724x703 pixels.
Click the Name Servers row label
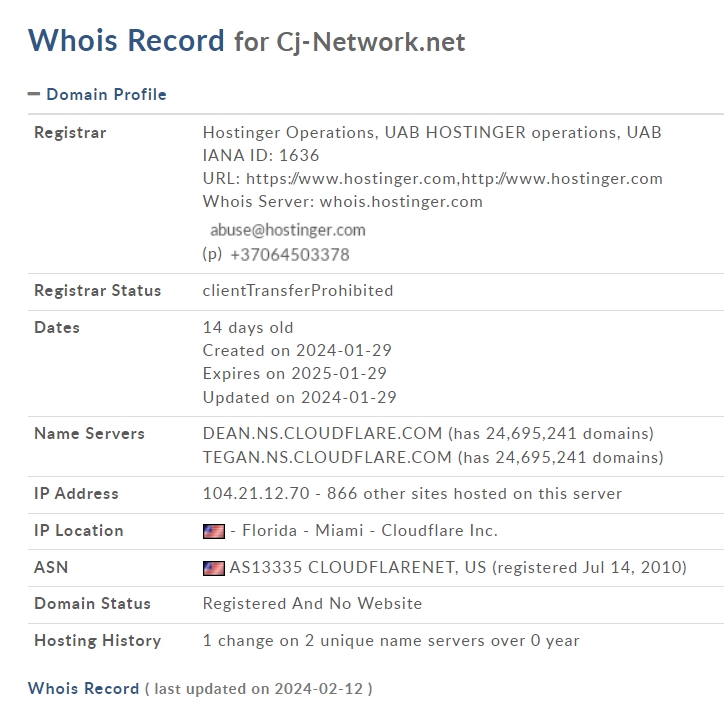(89, 433)
